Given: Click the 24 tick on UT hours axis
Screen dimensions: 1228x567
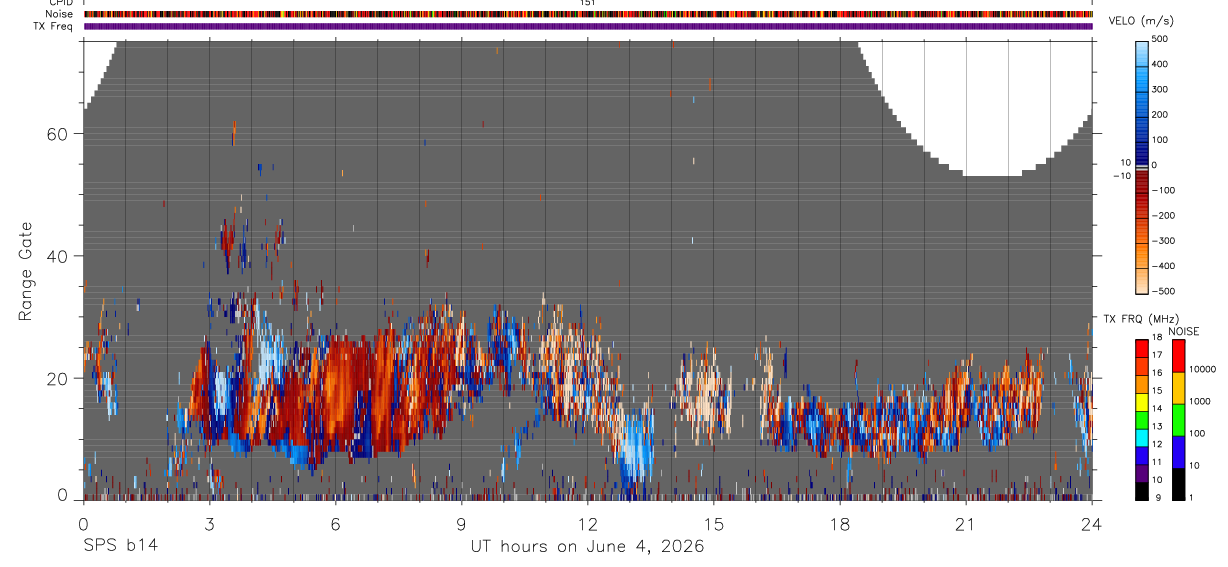Looking at the screenshot, I should 1092,523.
